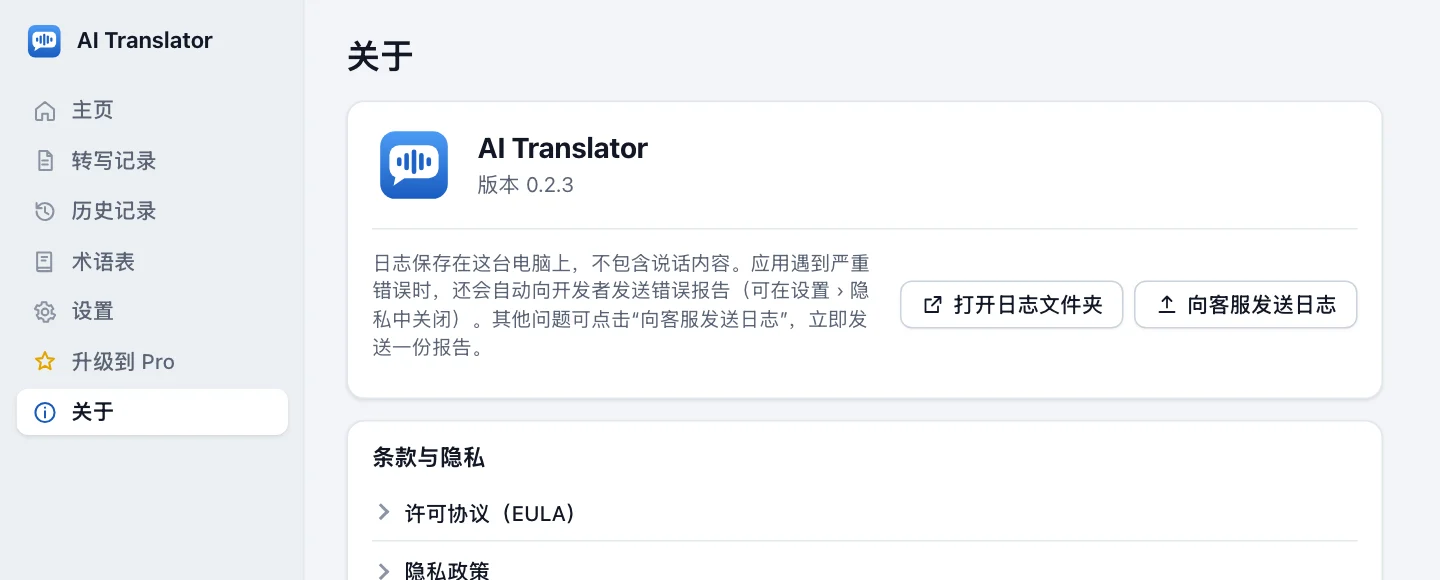The image size is (1440, 580).
Task: Open the 主页 sidebar item
Action: click(152, 111)
